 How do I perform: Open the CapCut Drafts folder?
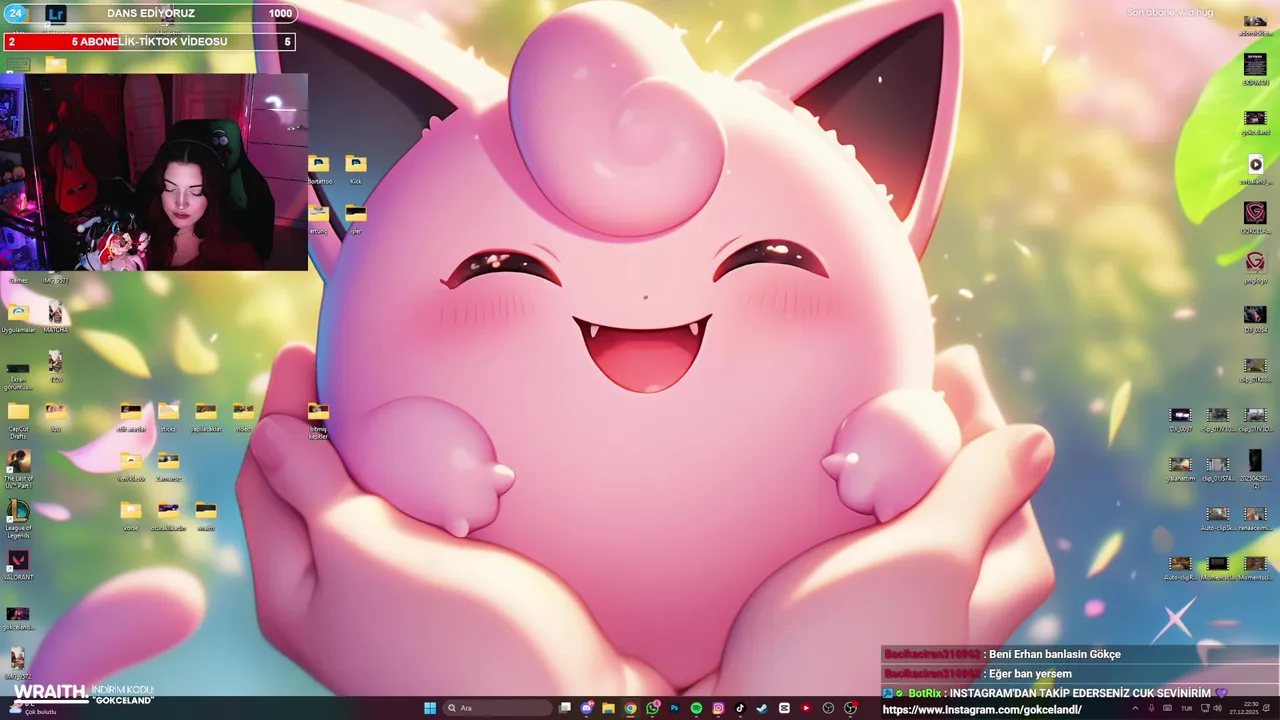(18, 419)
